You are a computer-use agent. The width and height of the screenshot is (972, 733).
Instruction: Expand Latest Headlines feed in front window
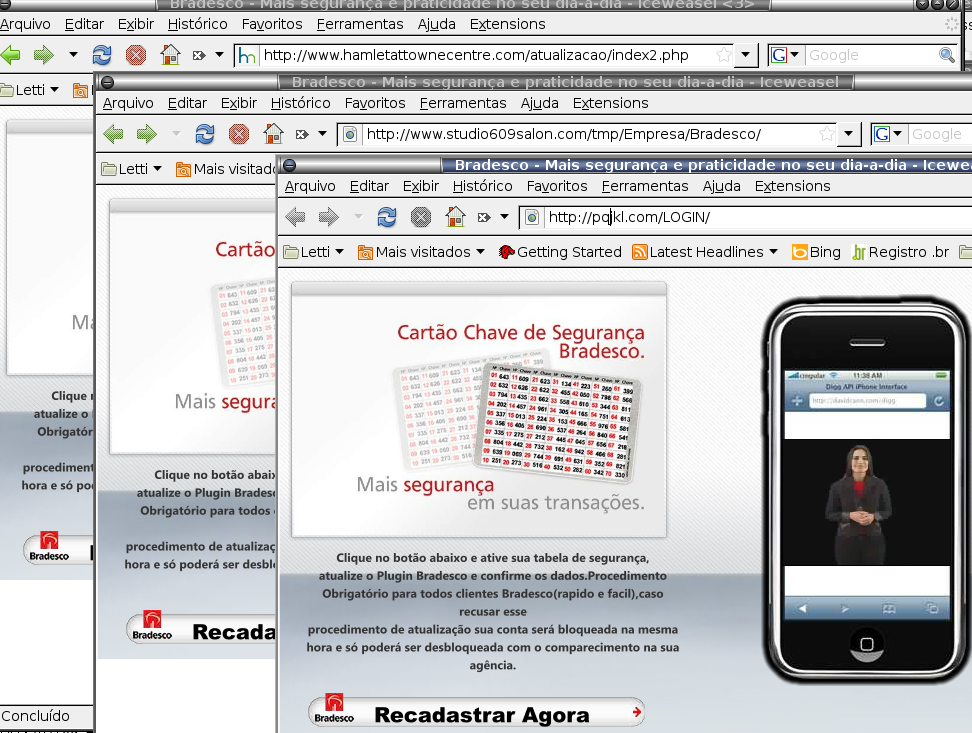(705, 252)
